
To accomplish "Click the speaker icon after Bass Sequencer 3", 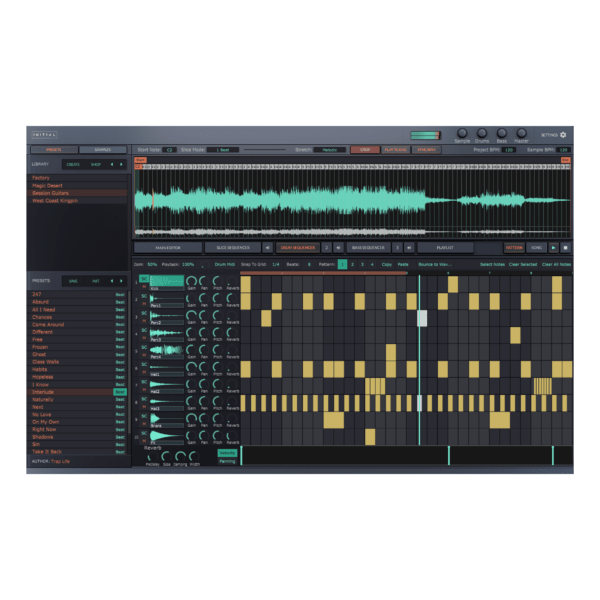I will click(409, 248).
